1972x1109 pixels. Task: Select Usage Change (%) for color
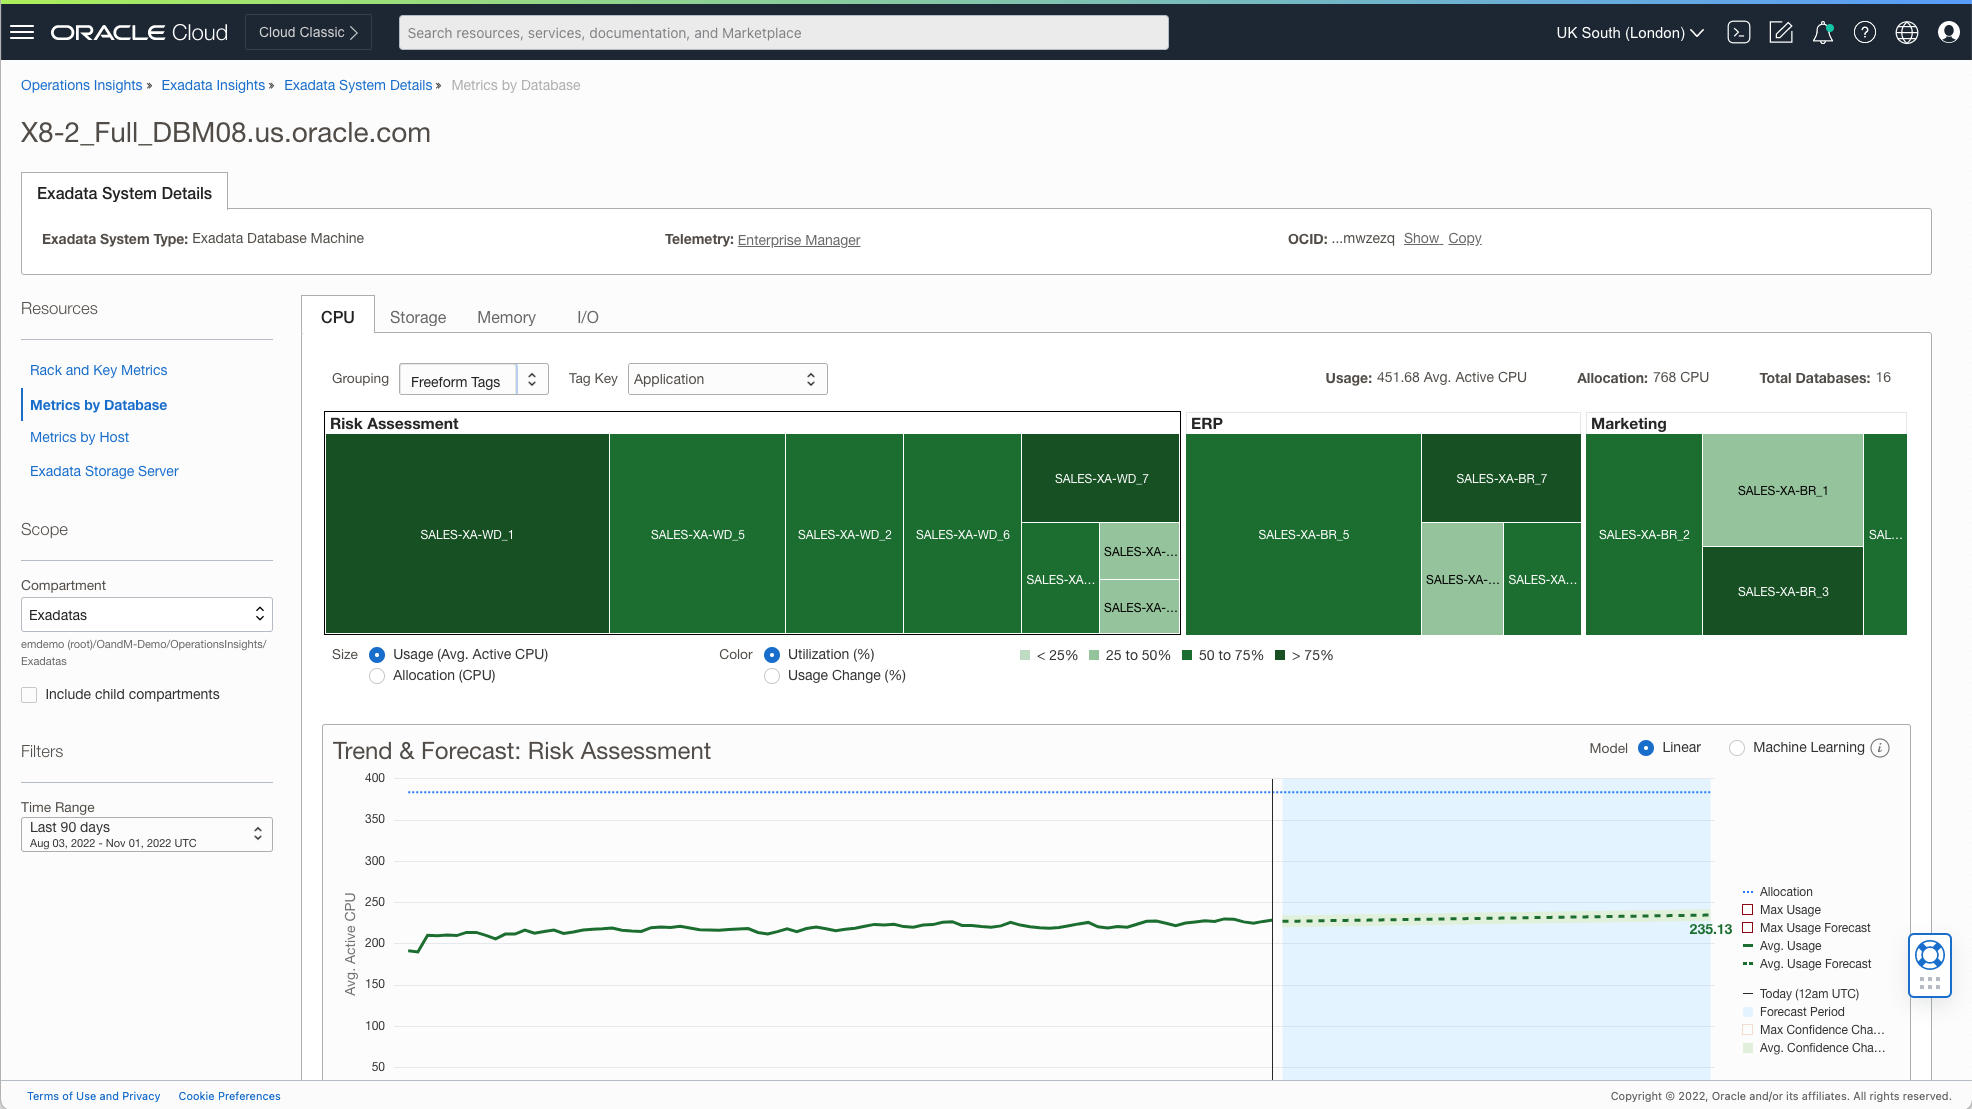coord(772,676)
